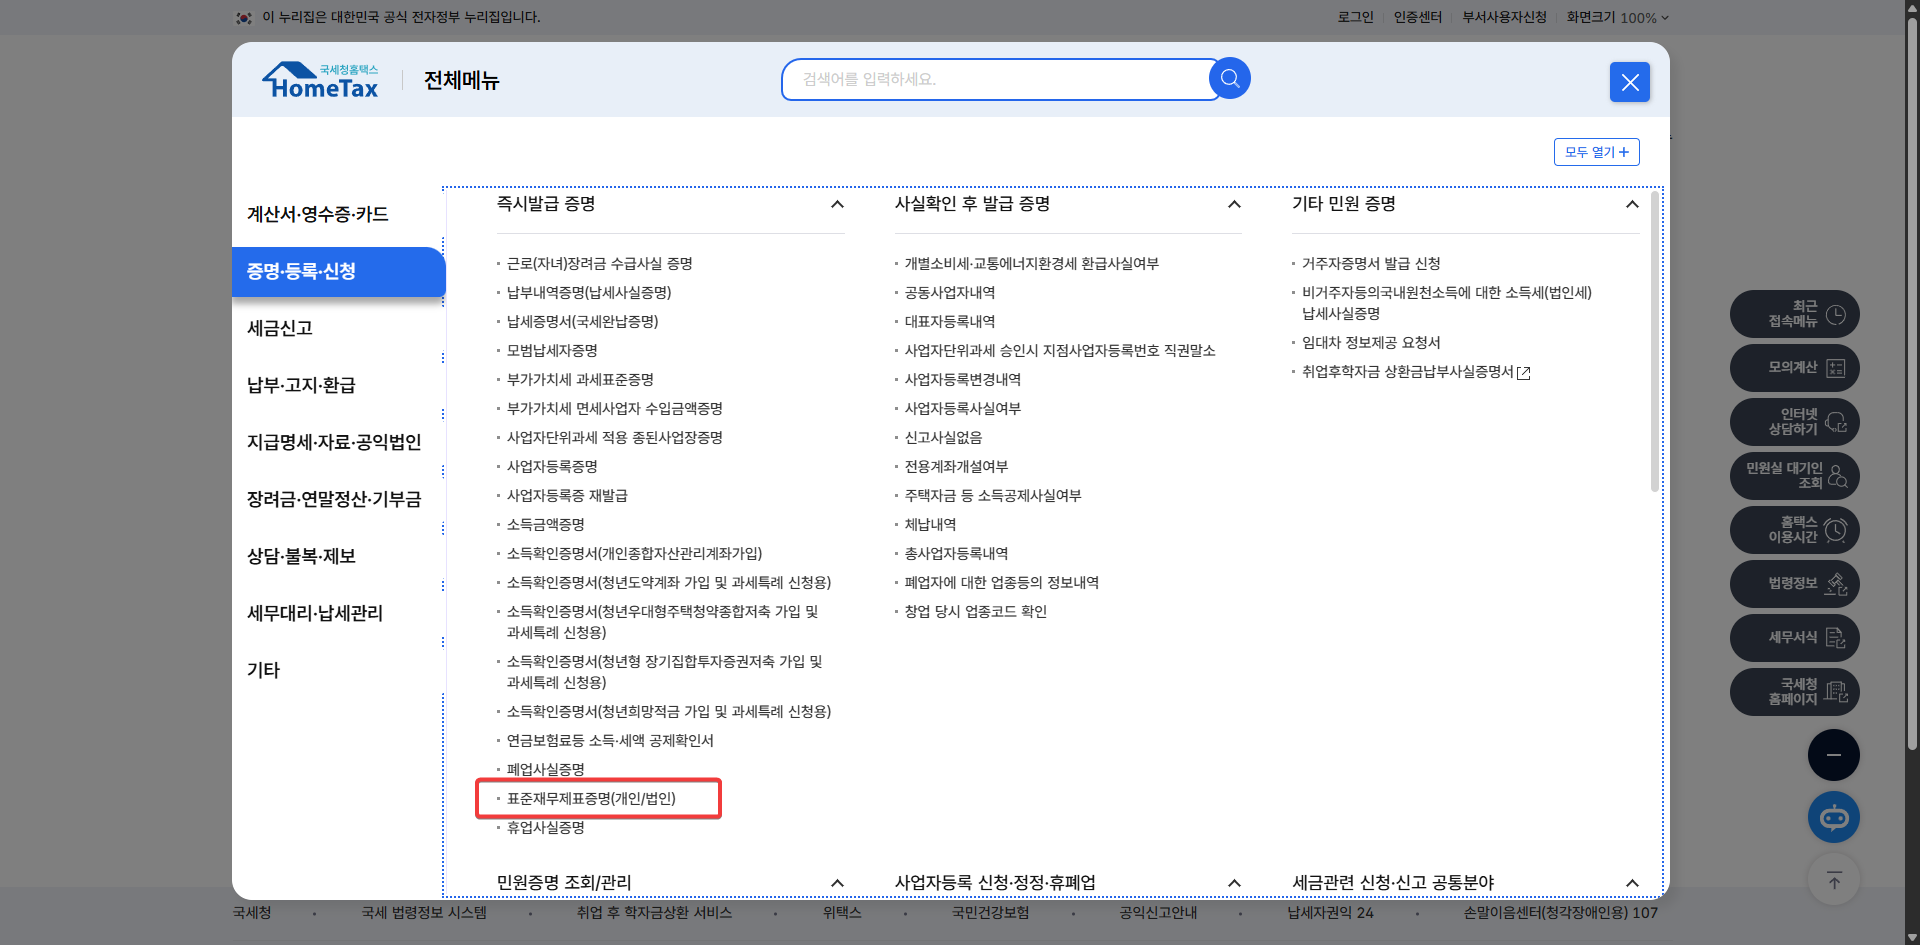Open the chatbot assistant icon
Viewport: 1920px width, 945px height.
coord(1833,817)
